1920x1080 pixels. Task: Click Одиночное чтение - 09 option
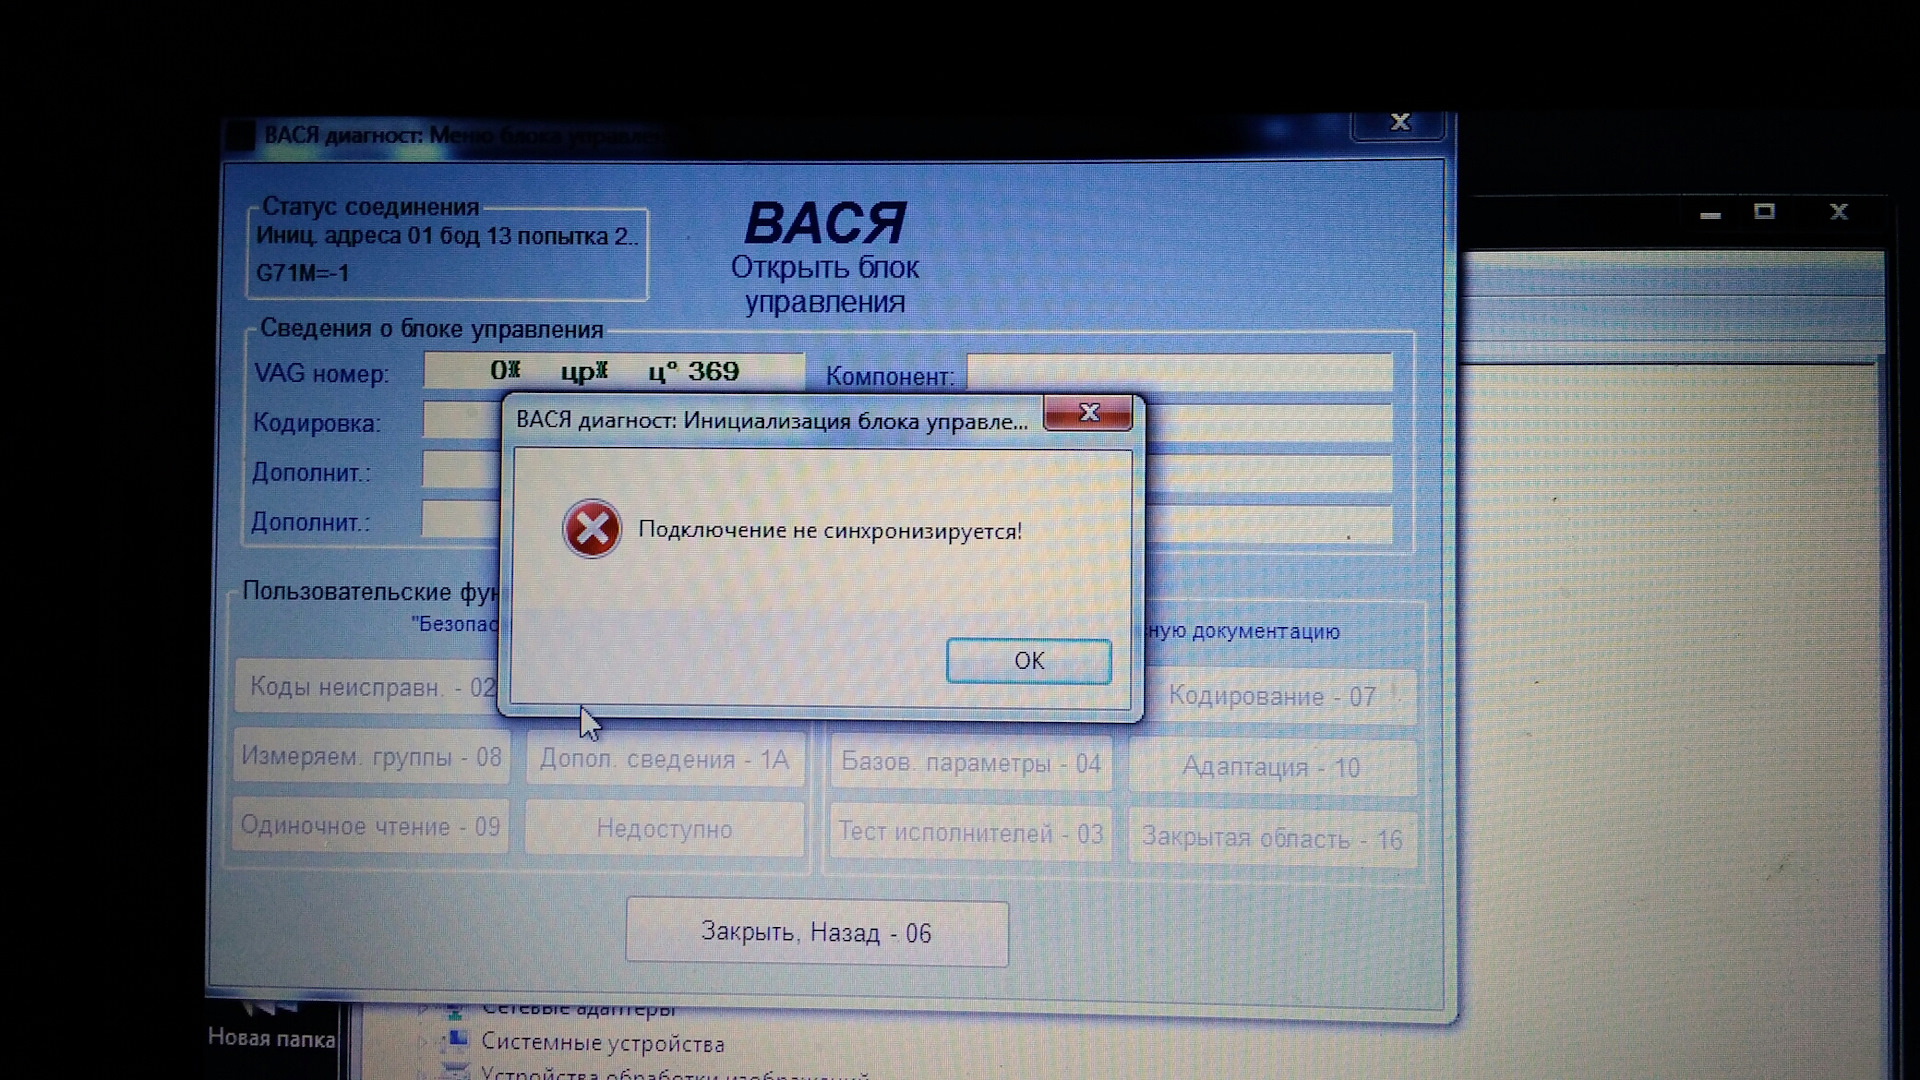(x=371, y=828)
